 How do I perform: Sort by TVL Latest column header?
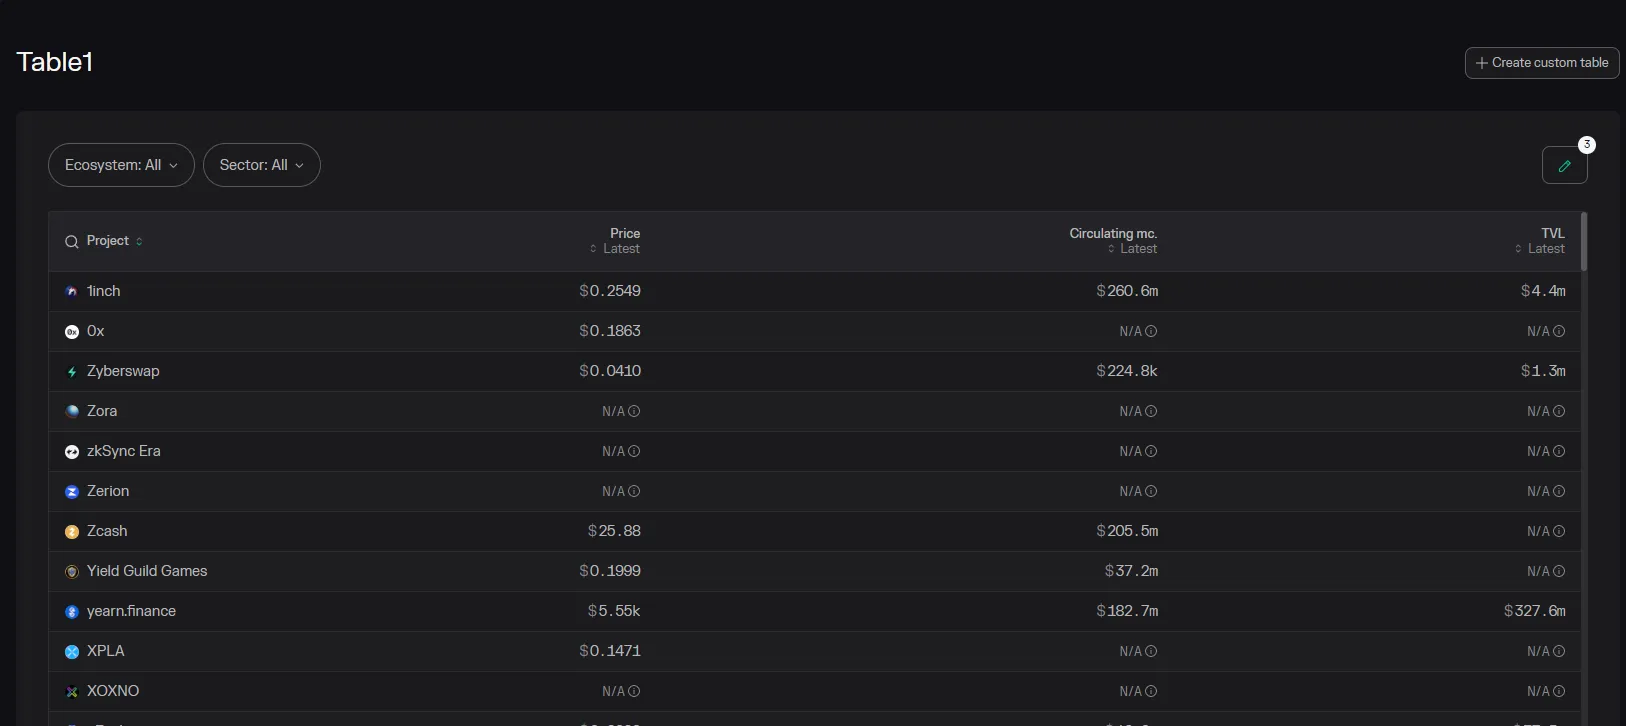click(1540, 241)
